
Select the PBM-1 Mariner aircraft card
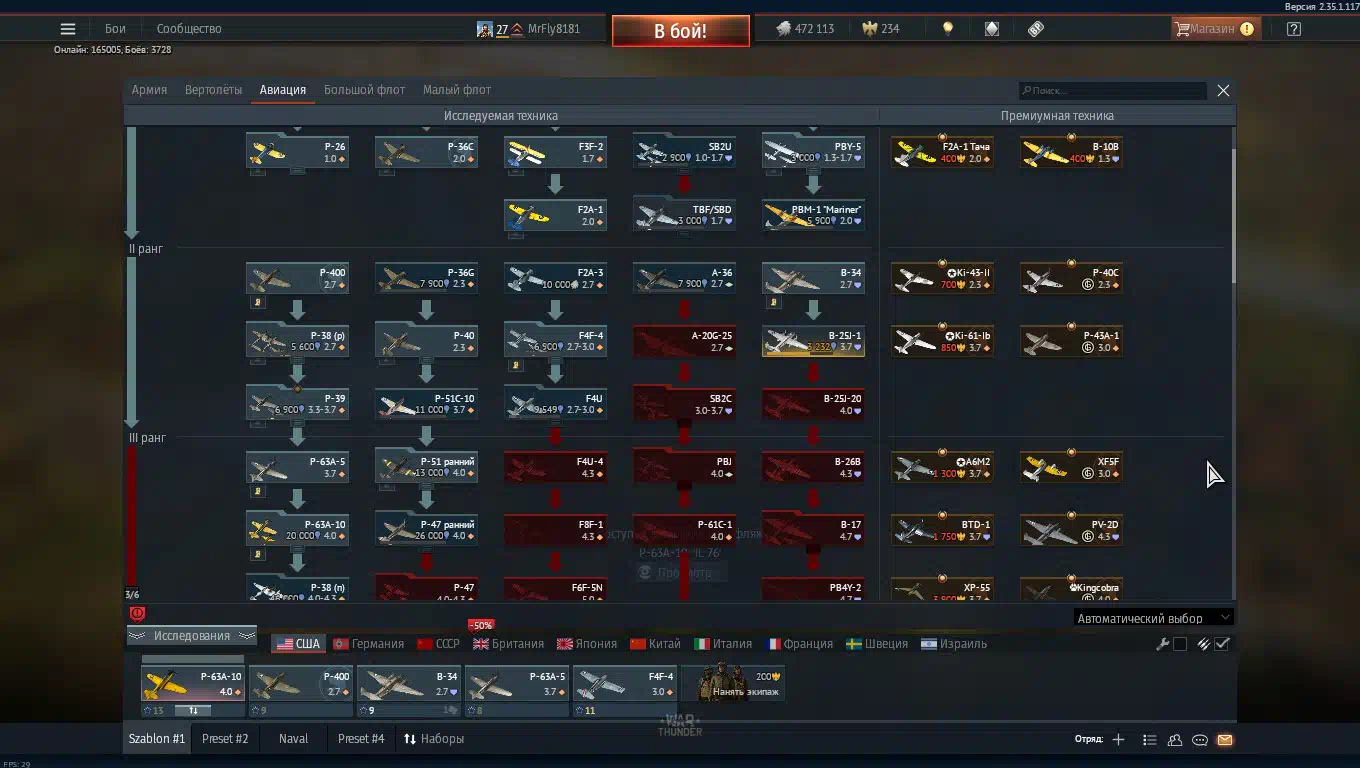(x=814, y=215)
